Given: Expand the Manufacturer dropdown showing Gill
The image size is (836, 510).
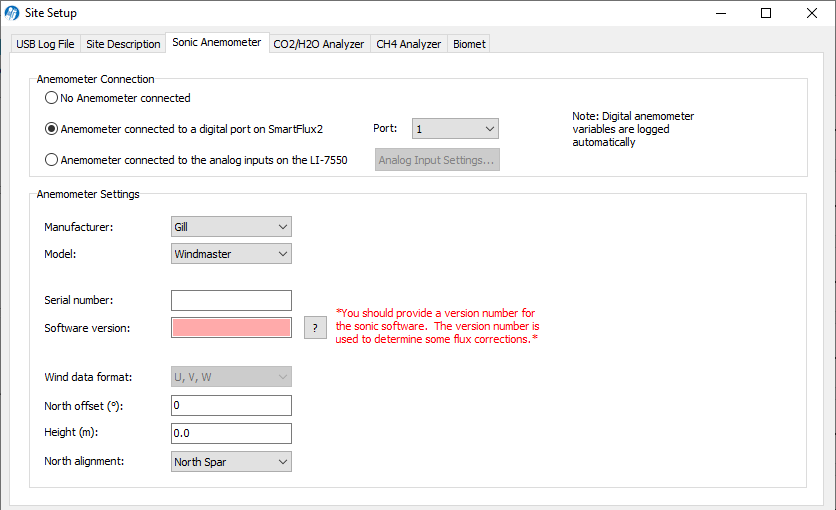Looking at the screenshot, I should pyautogui.click(x=231, y=226).
